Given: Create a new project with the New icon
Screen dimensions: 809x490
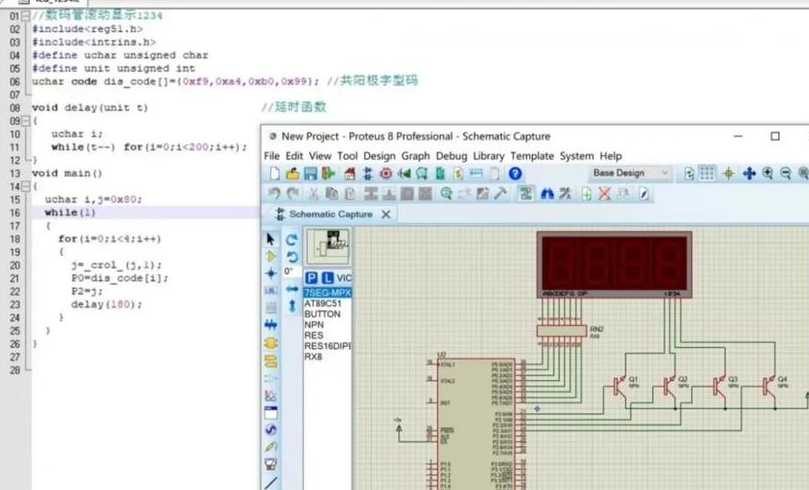Looking at the screenshot, I should (275, 174).
